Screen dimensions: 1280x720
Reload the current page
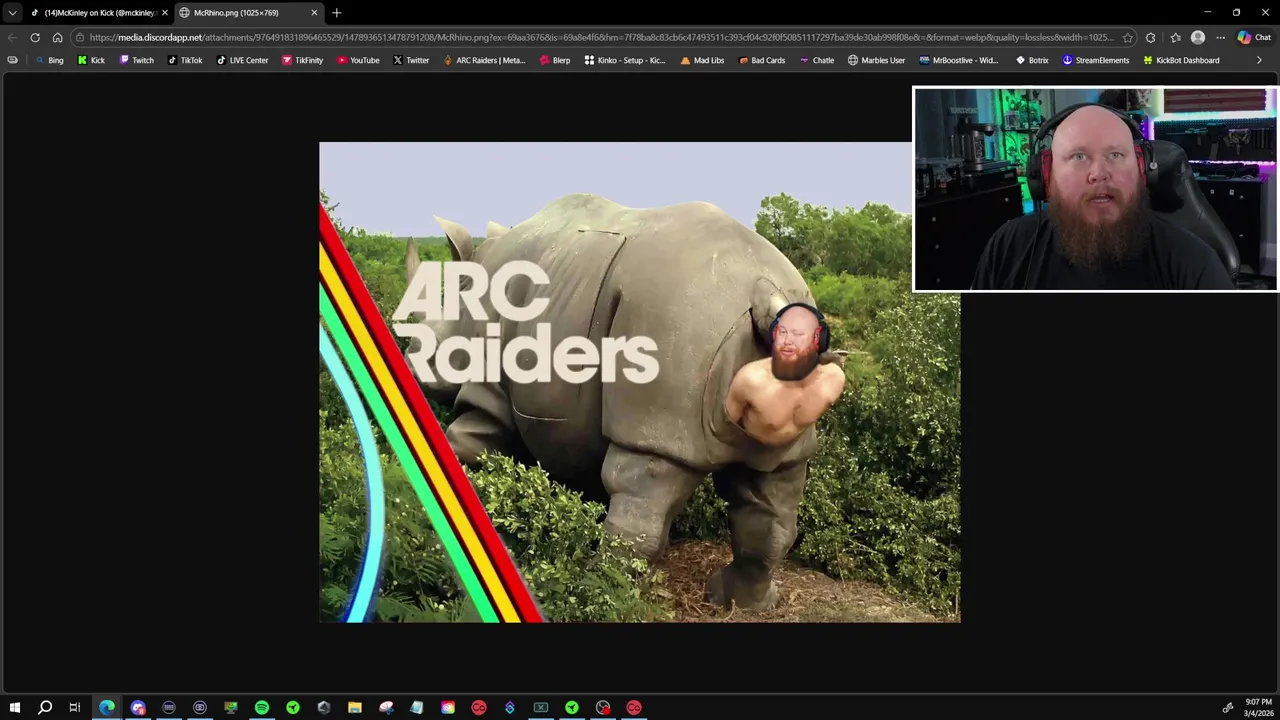click(x=35, y=38)
